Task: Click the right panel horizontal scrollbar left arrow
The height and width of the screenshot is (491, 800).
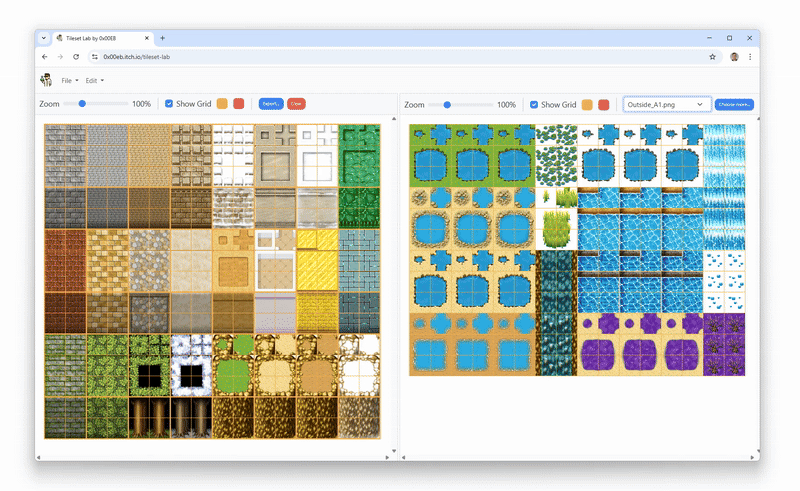Action: coord(403,457)
